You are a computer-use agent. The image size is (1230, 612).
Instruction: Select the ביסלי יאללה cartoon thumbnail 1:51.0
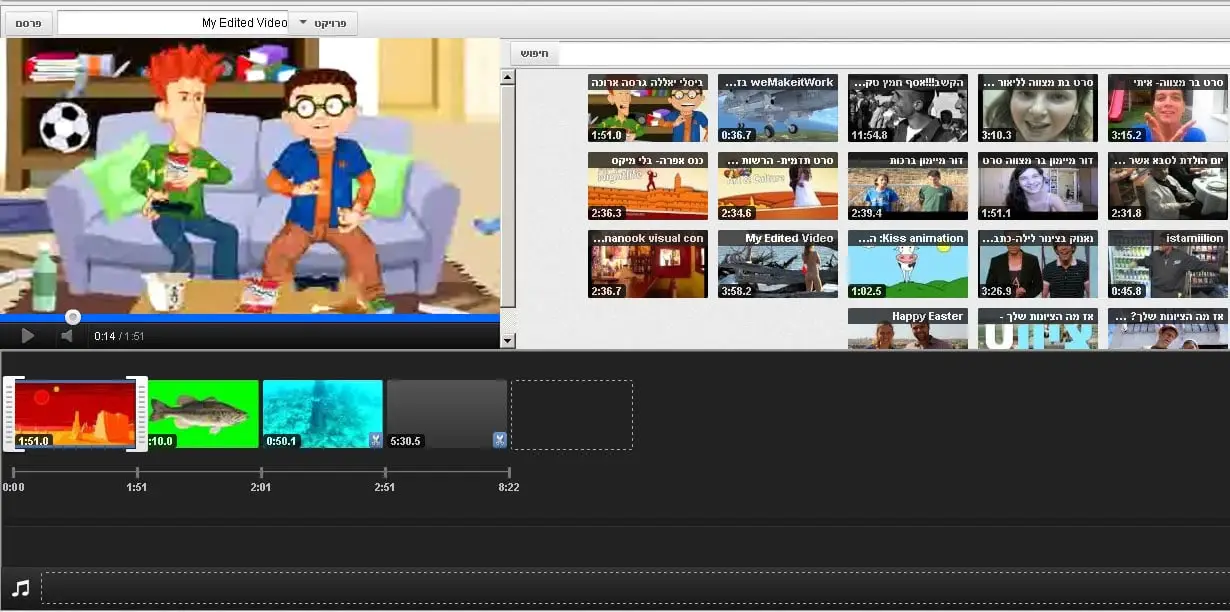[648, 108]
